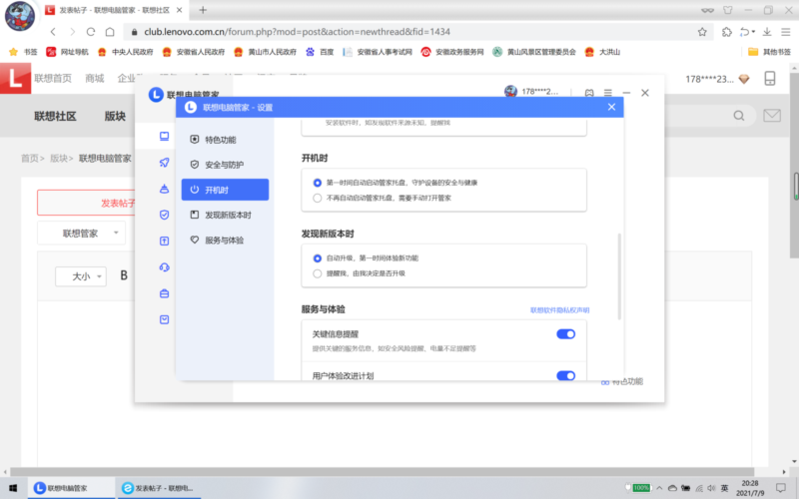Click the headset support icon in sidebar

tap(164, 267)
